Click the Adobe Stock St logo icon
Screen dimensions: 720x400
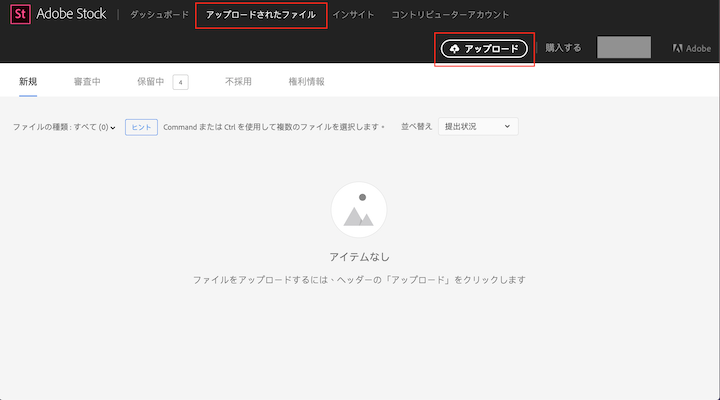pyautogui.click(x=20, y=14)
